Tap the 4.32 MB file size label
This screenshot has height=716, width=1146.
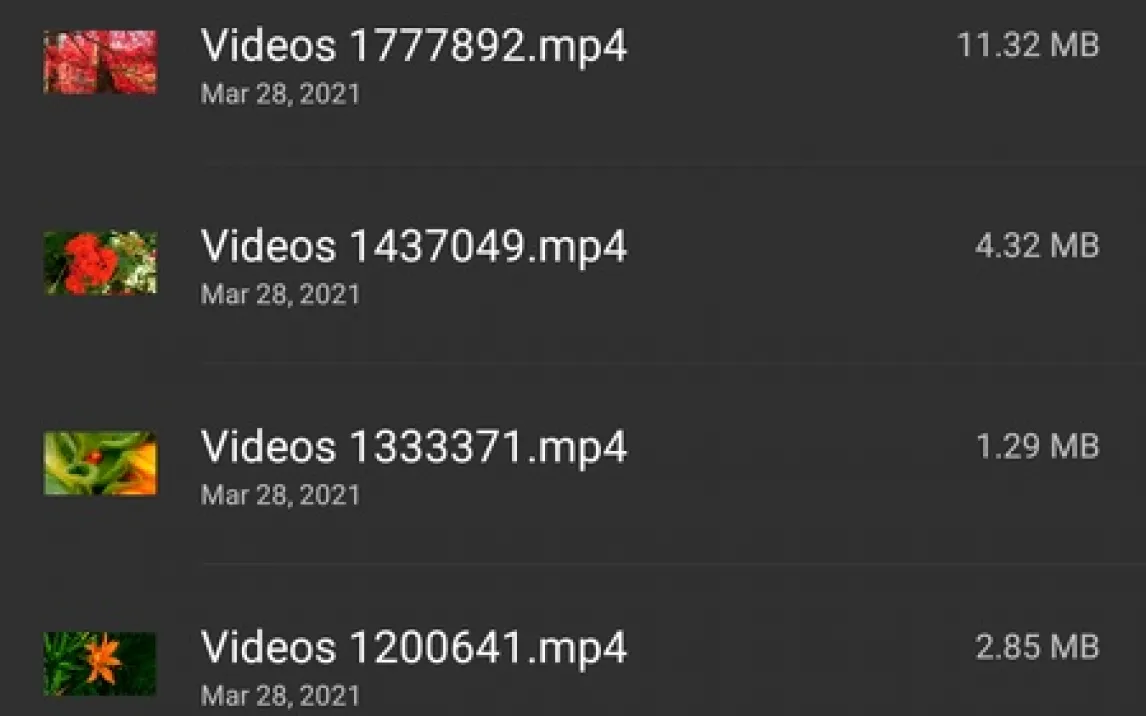[1037, 245]
